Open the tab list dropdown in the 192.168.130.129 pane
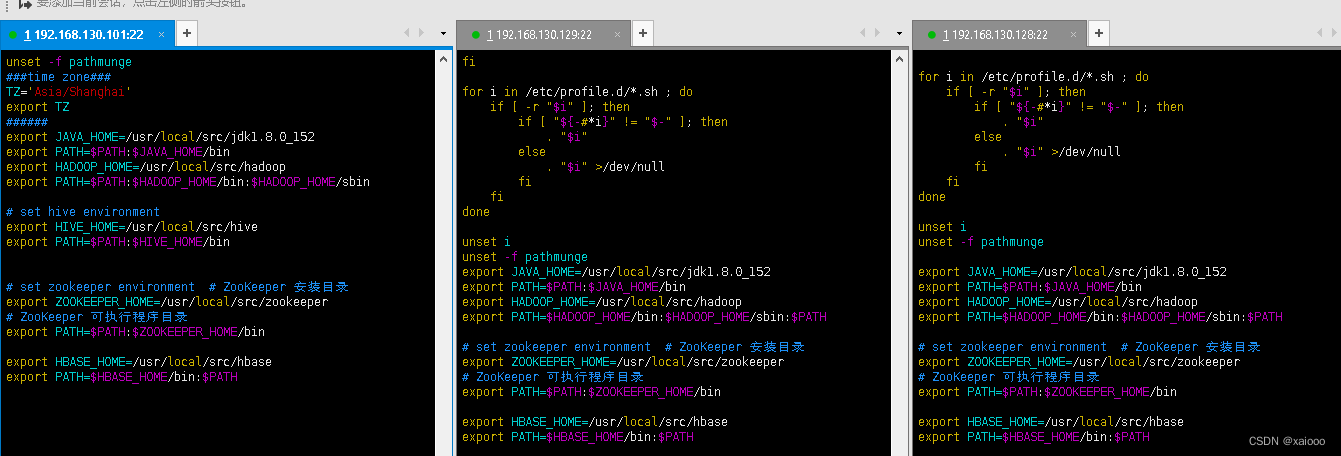This screenshot has height=456, width=1341. pos(900,33)
